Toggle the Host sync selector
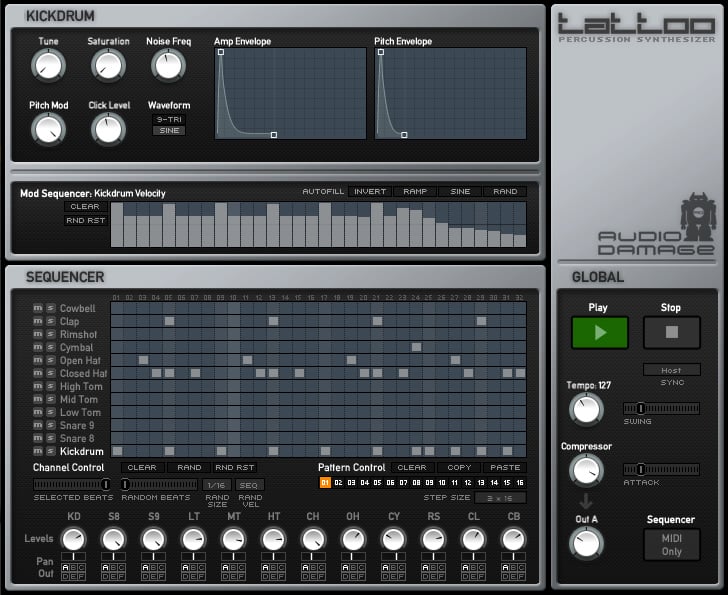This screenshot has width=728, height=595. 671,370
